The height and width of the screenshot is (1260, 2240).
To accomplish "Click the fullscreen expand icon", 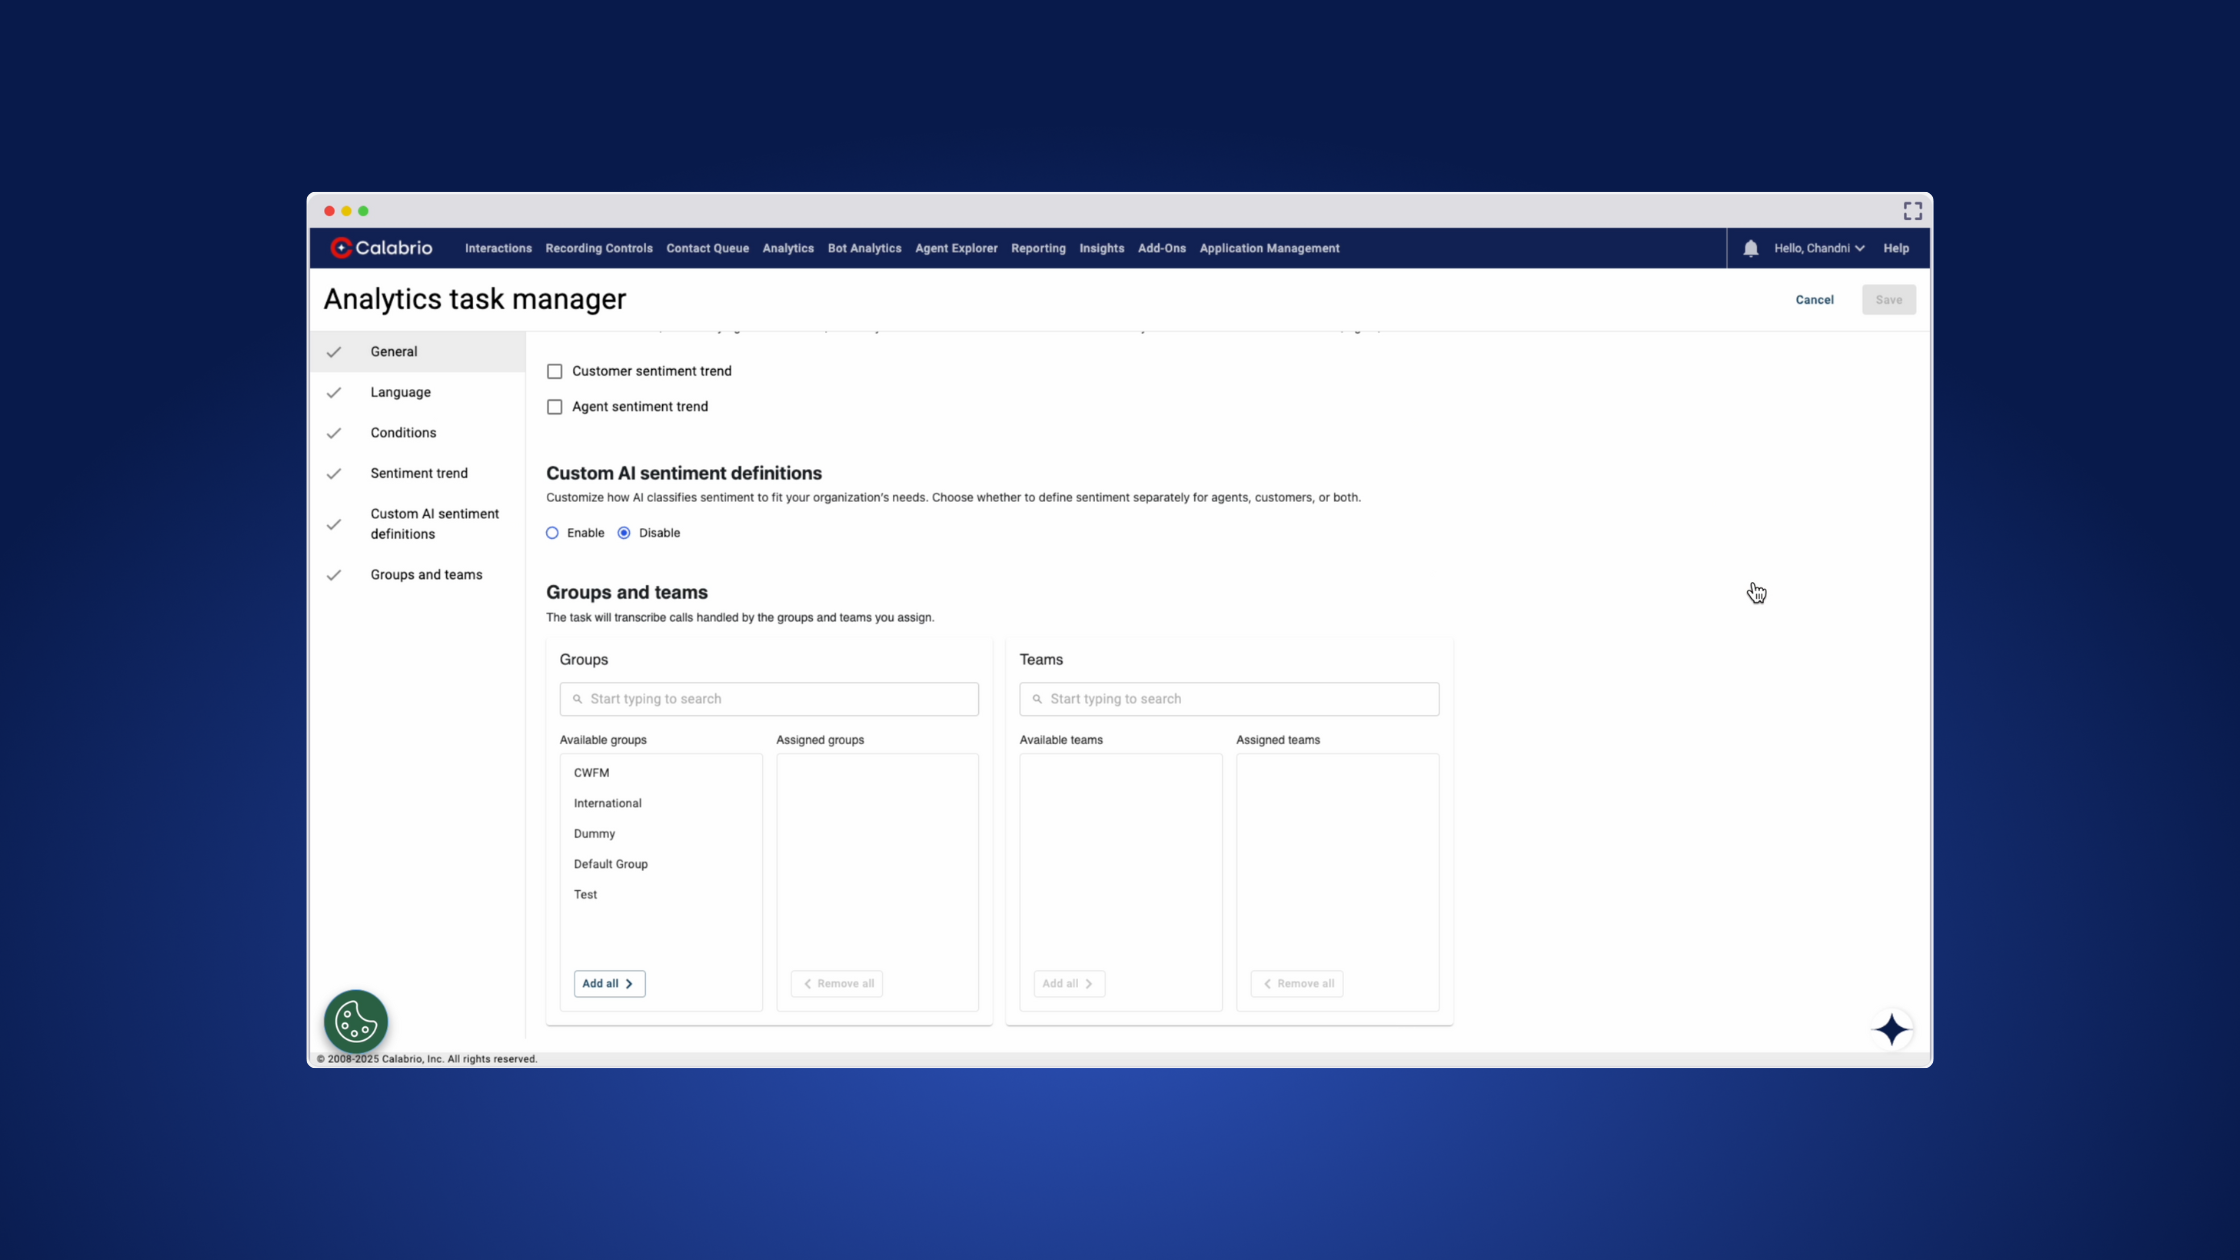I will pyautogui.click(x=1912, y=211).
